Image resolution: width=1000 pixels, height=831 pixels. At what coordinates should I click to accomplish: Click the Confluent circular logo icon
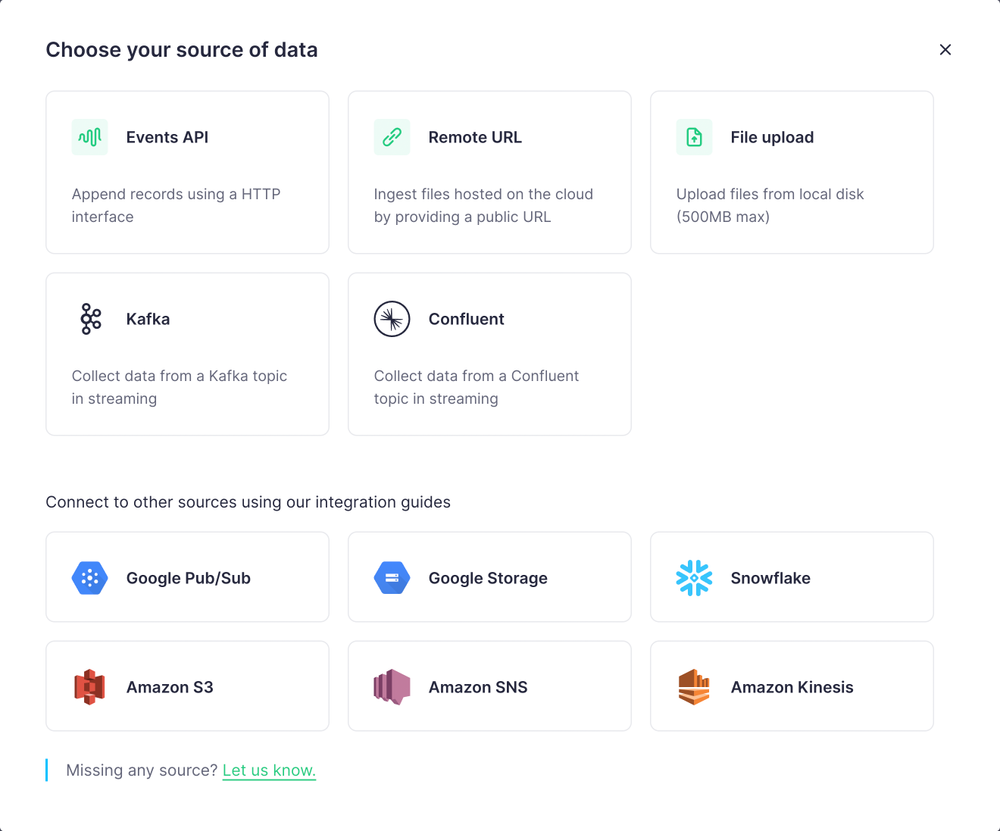pos(392,319)
